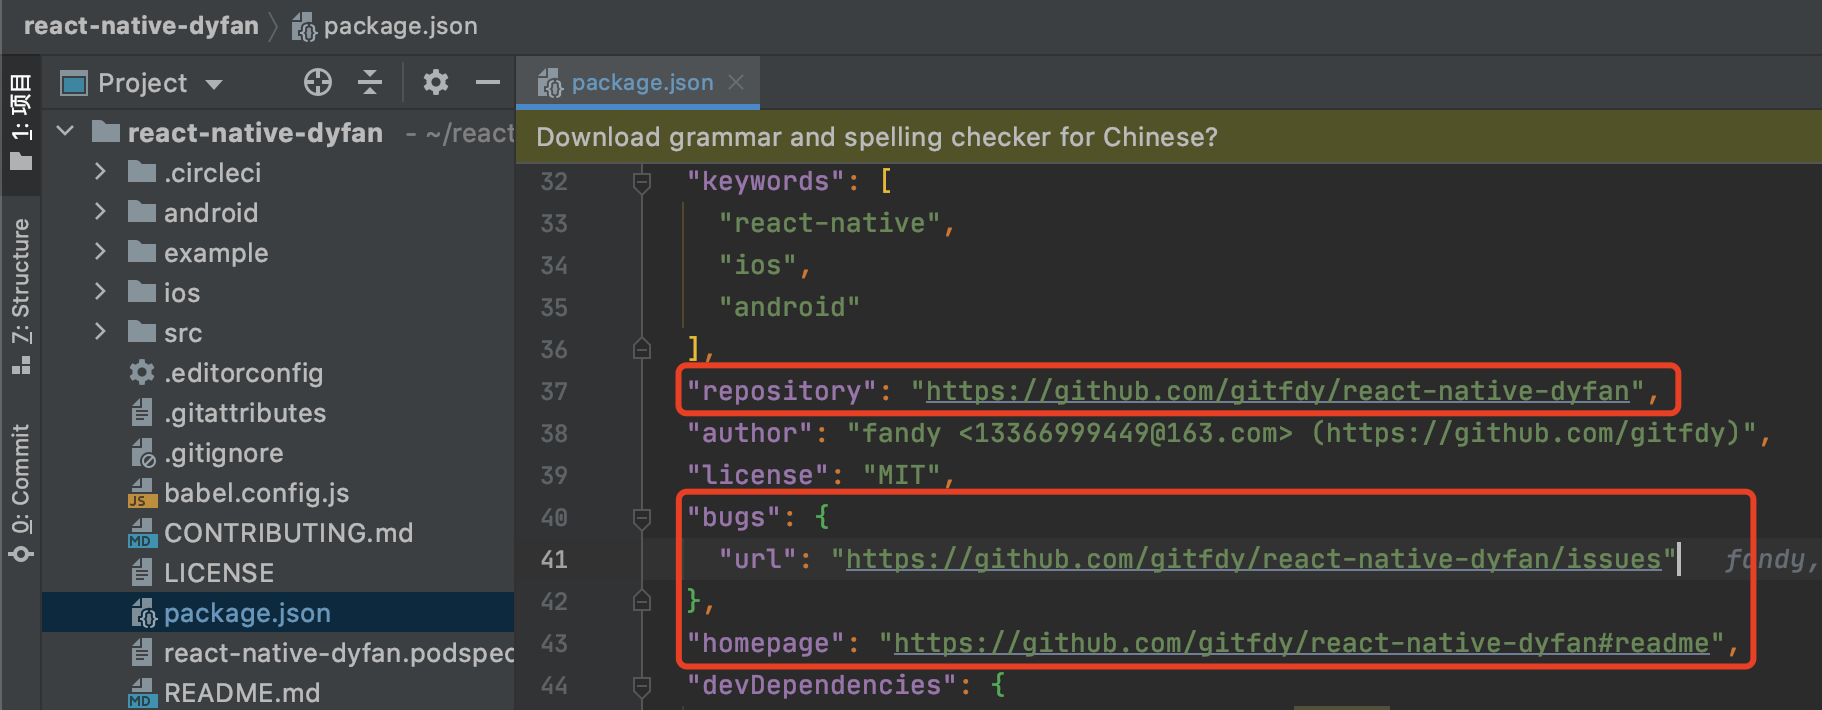The height and width of the screenshot is (710, 1822).
Task: Click the "keywords" key on line 32
Action: (765, 181)
